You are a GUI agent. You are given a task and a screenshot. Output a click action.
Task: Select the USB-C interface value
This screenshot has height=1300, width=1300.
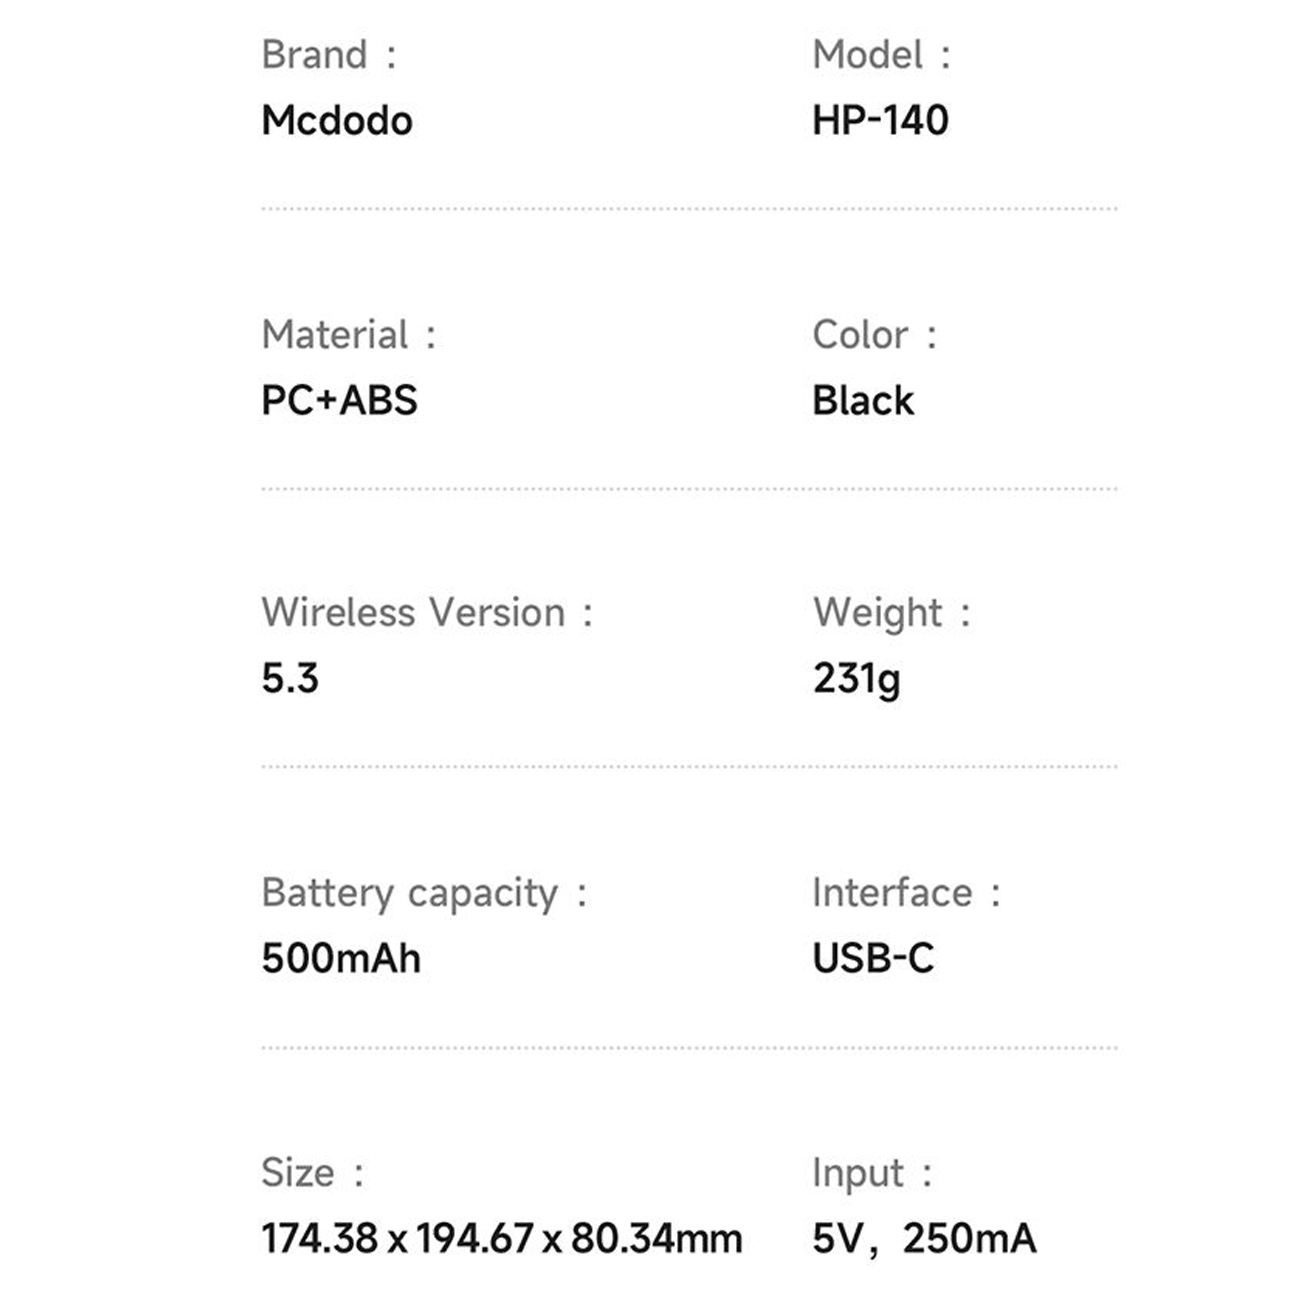point(873,959)
